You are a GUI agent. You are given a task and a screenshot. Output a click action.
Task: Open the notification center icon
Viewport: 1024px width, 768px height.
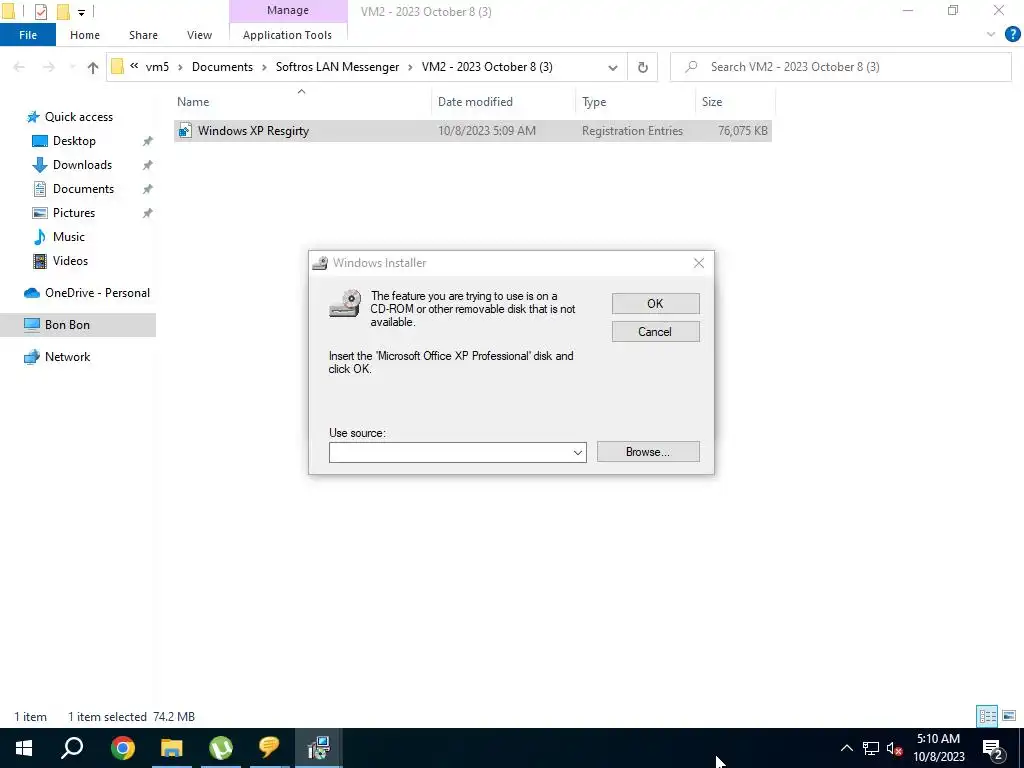tap(993, 748)
